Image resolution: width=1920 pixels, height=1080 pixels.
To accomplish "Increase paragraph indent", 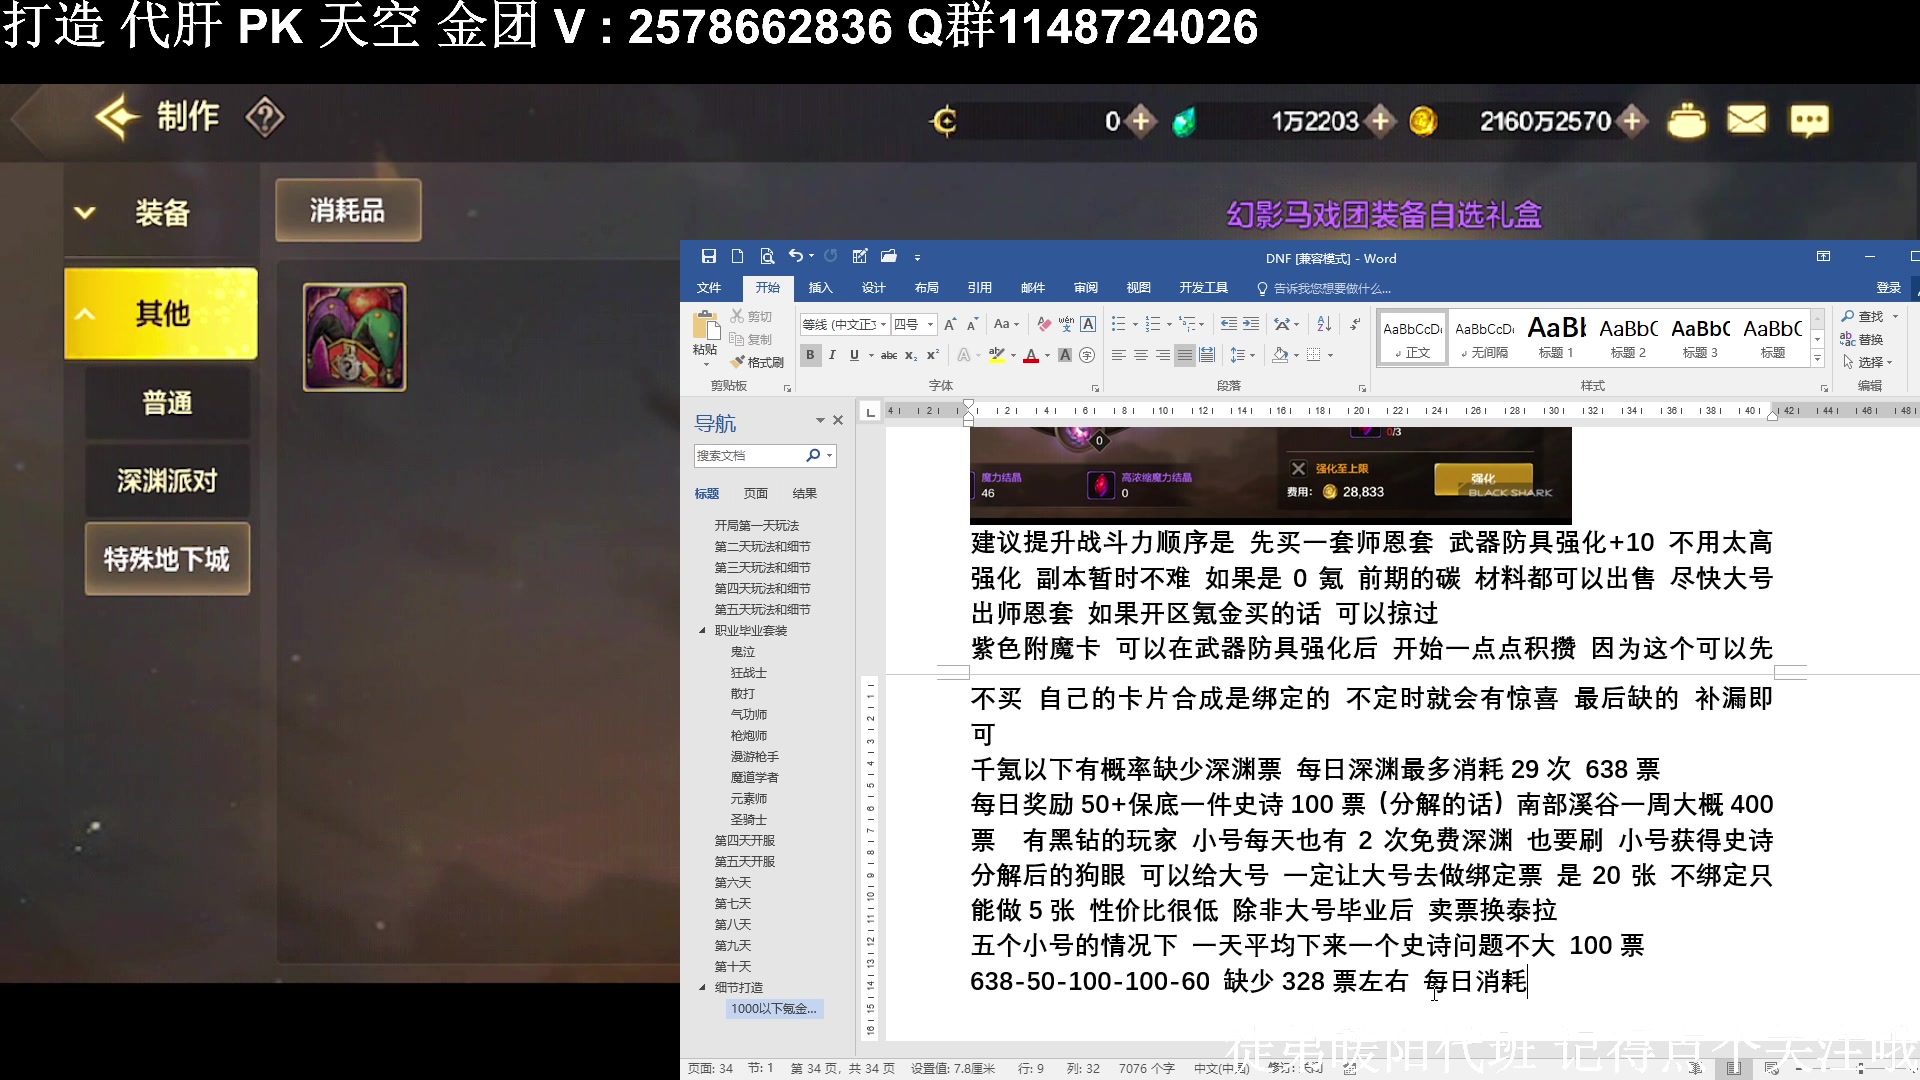I will (1251, 324).
